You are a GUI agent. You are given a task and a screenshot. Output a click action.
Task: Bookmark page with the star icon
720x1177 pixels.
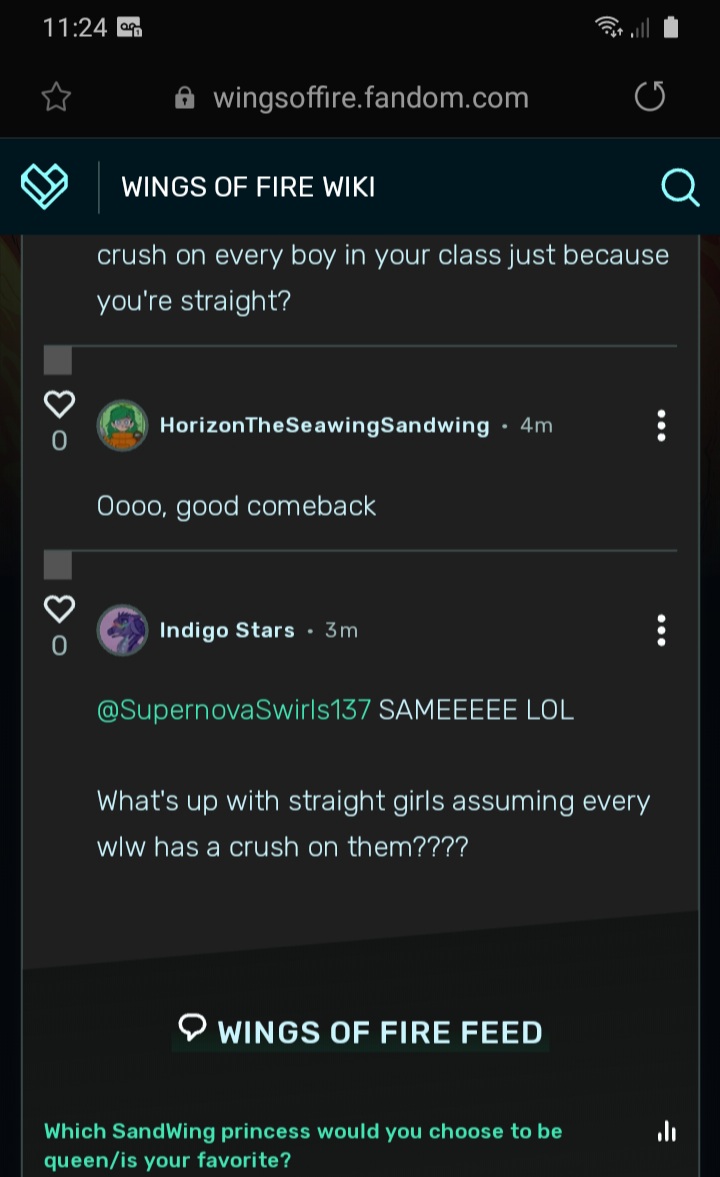pos(56,97)
